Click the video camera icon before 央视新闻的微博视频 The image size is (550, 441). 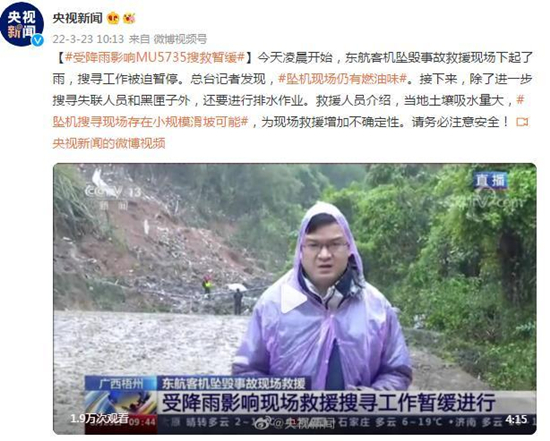pyautogui.click(x=522, y=122)
